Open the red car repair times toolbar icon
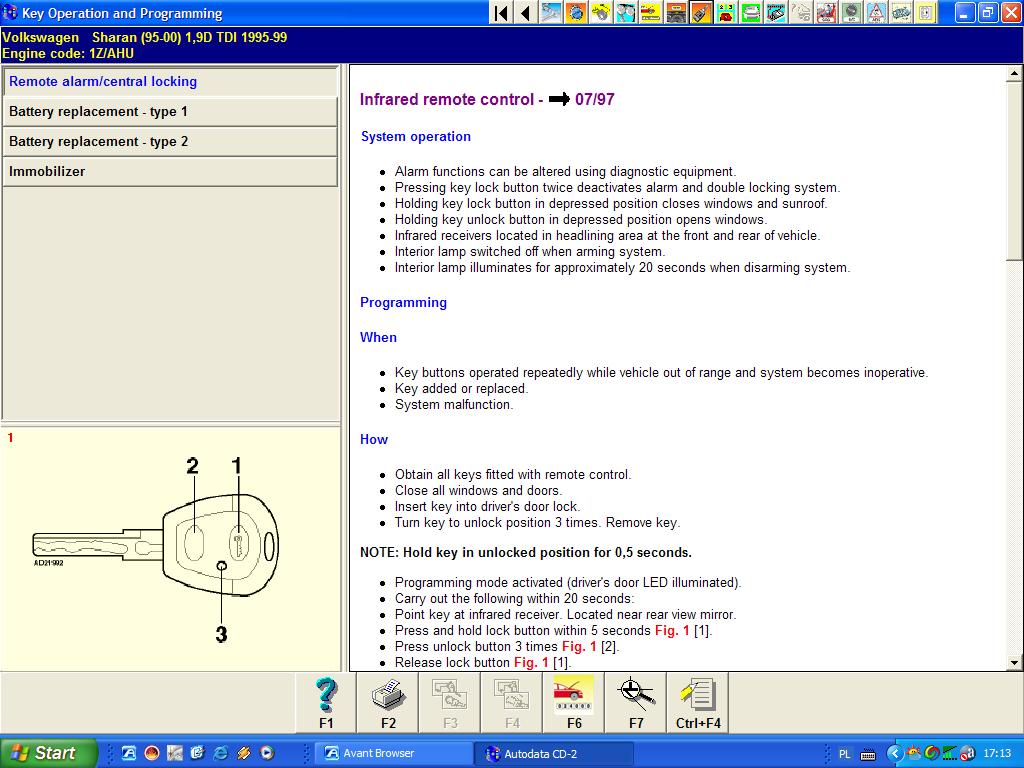1024x768 pixels. click(x=726, y=13)
